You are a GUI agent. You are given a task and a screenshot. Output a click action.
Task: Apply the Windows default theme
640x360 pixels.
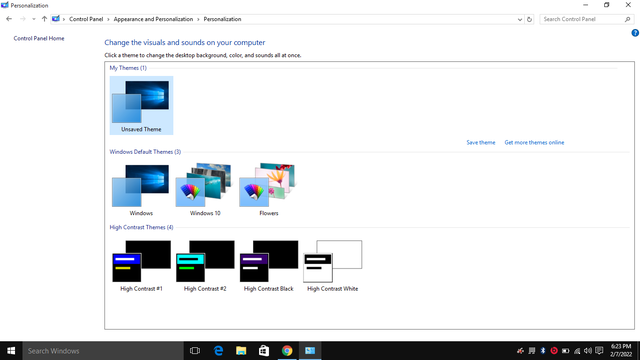141,190
